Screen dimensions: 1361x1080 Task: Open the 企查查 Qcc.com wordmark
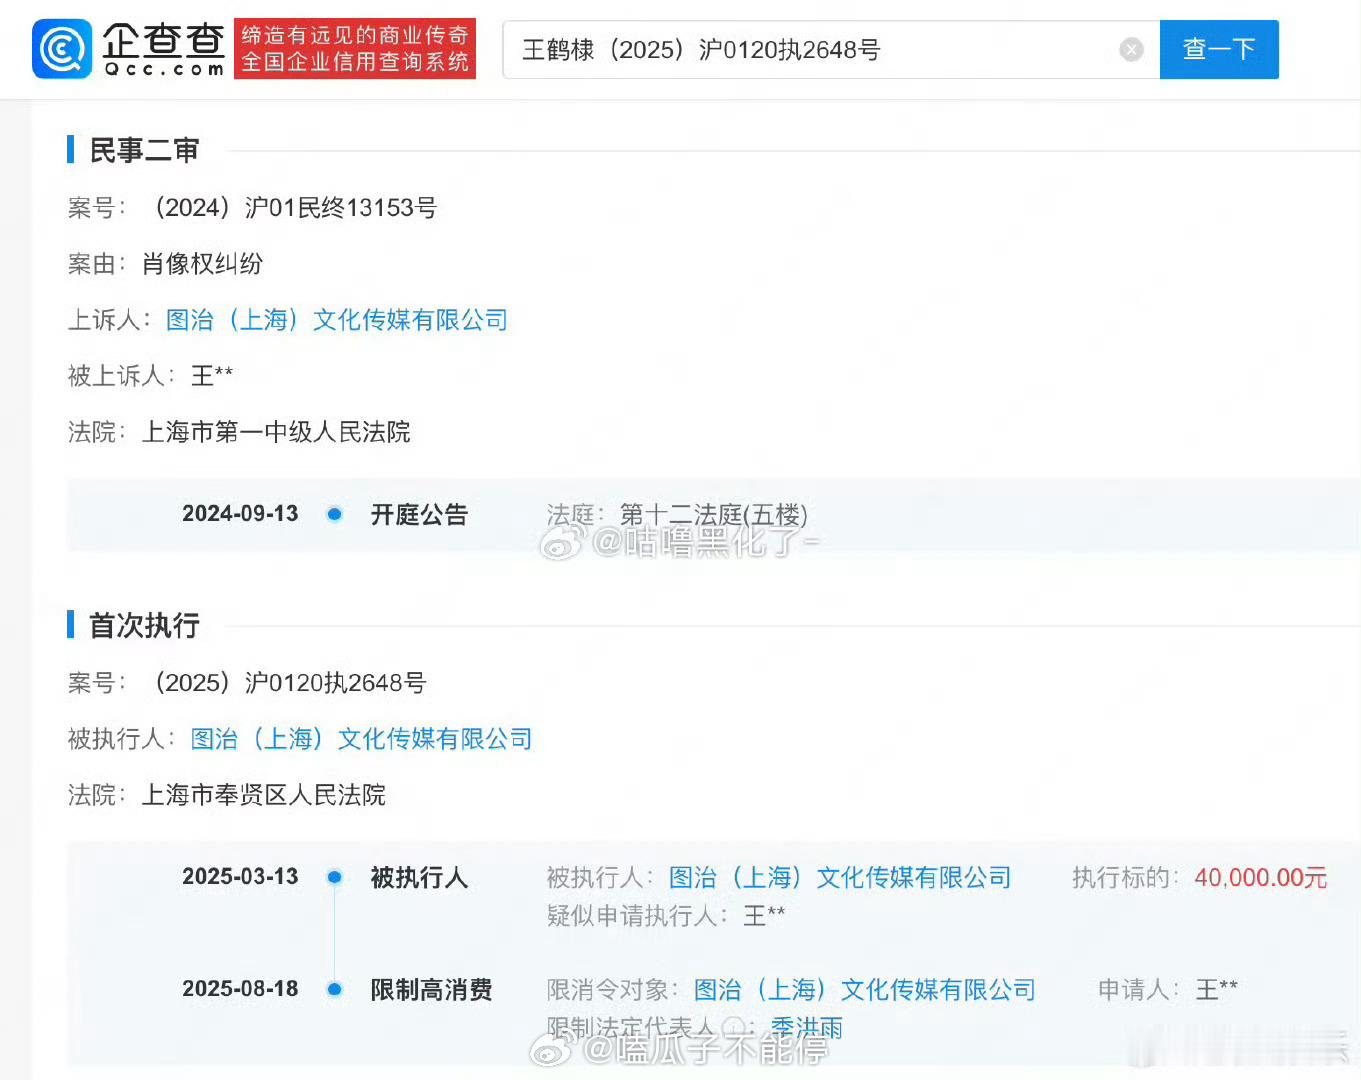point(165,49)
